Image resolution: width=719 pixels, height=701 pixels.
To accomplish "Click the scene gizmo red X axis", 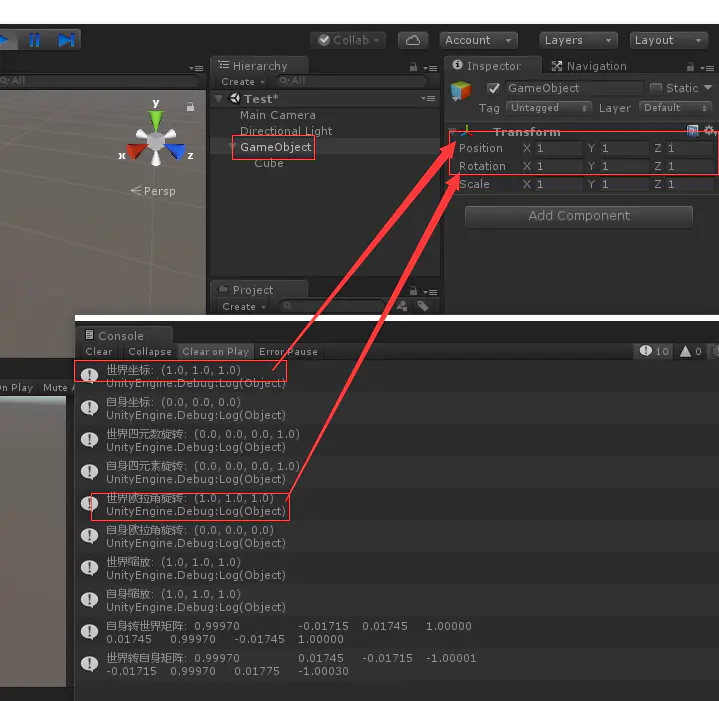I will [x=135, y=151].
